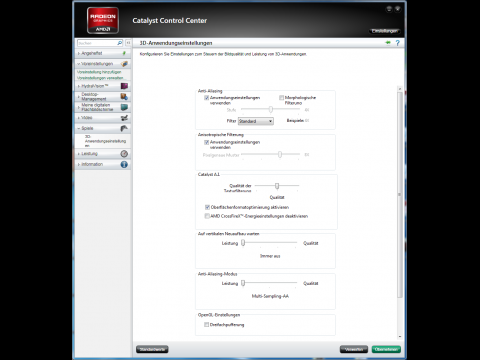Toggle Anwendungseinstellungen verwenden under Anti-Aliasing

pos(207,98)
